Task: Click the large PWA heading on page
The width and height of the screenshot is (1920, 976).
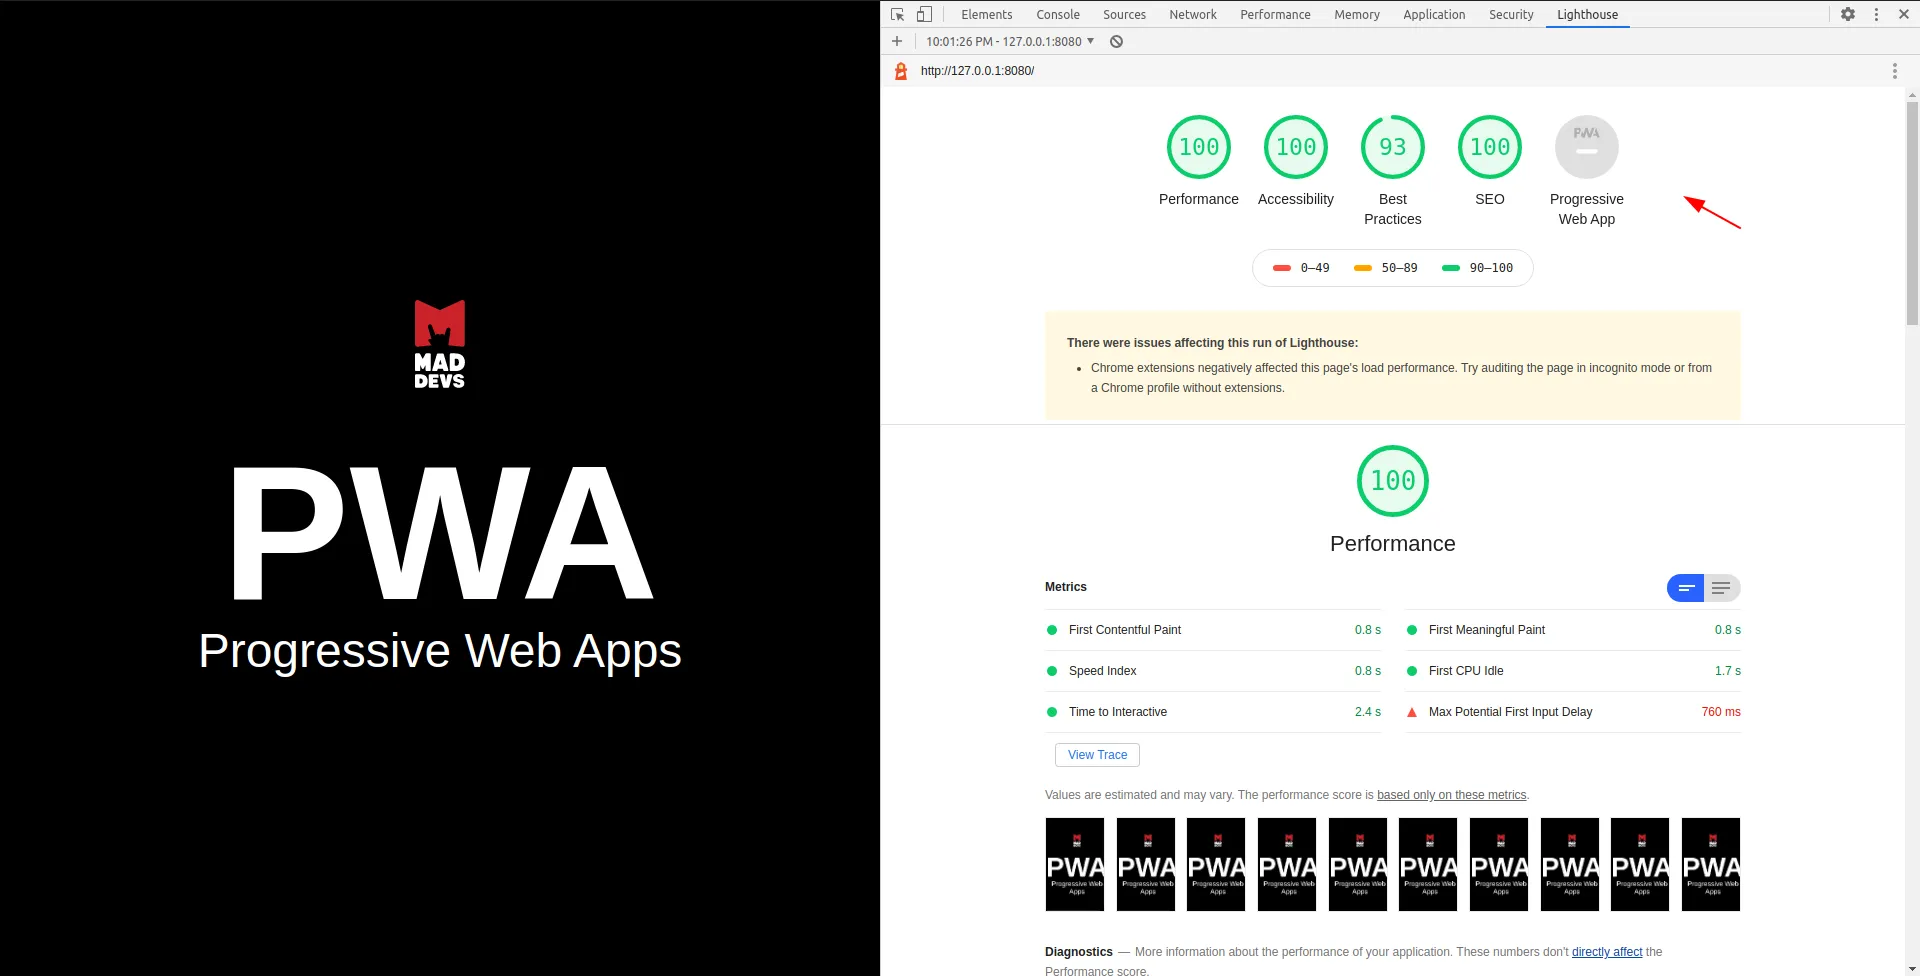Action: tap(440, 533)
